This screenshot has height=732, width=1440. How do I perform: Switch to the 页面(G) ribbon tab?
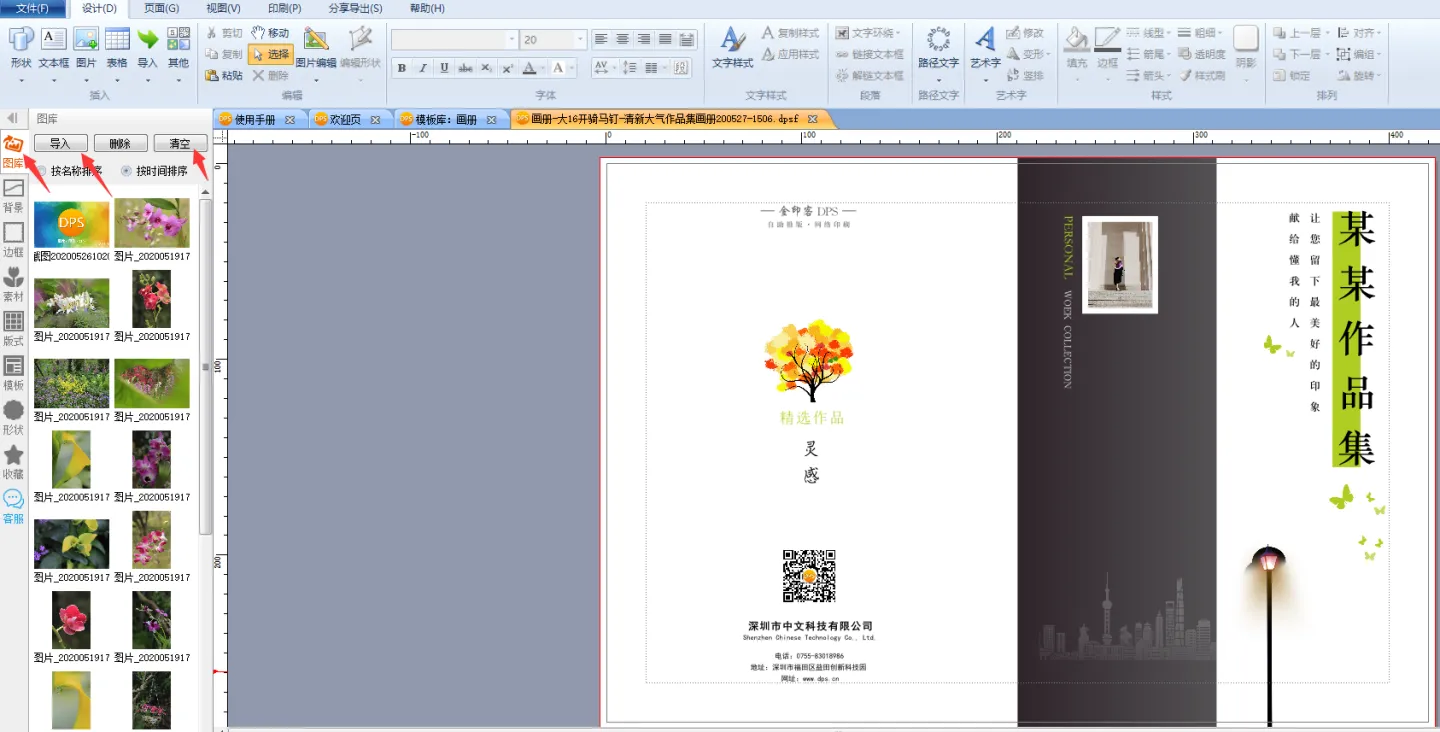click(x=162, y=8)
